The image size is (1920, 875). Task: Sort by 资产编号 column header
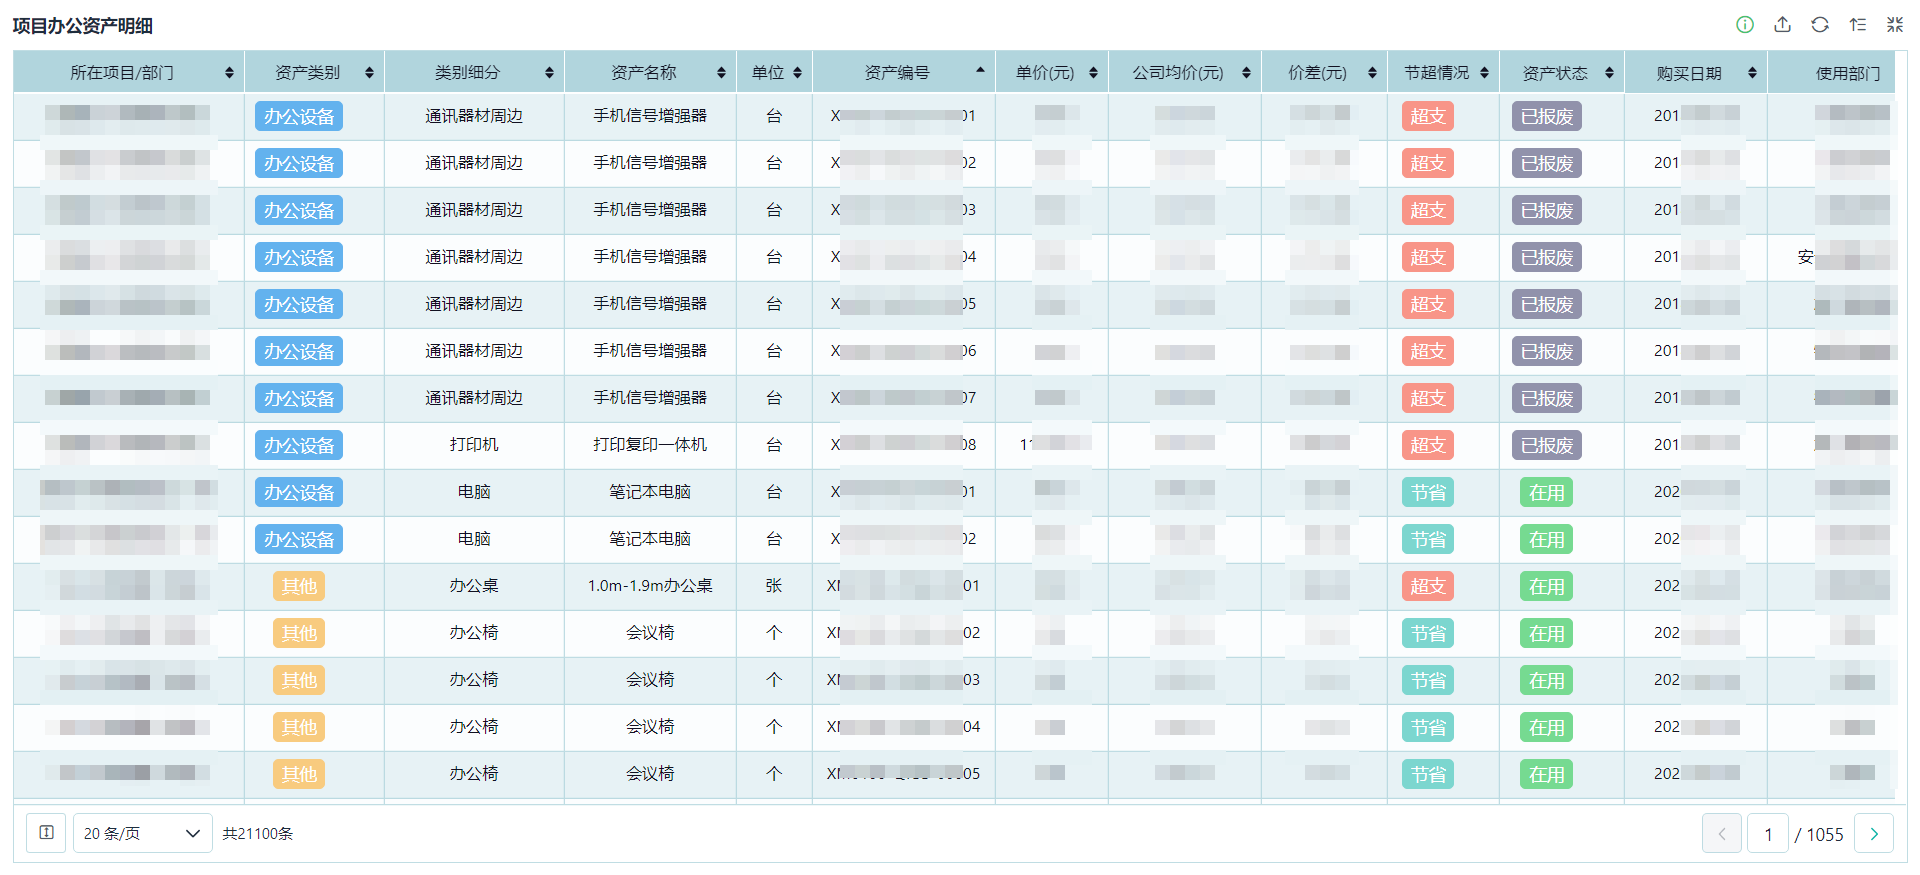(x=897, y=73)
